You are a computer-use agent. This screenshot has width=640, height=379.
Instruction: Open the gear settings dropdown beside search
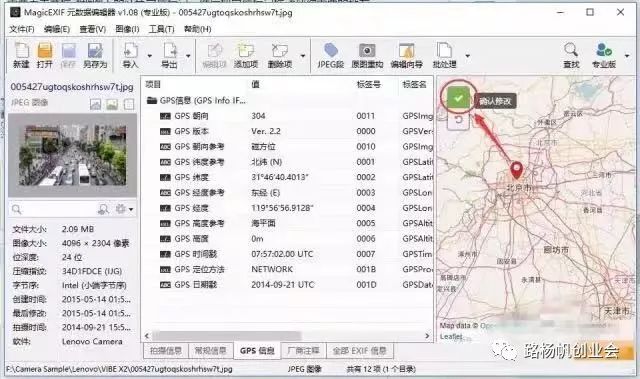pyautogui.click(x=124, y=209)
